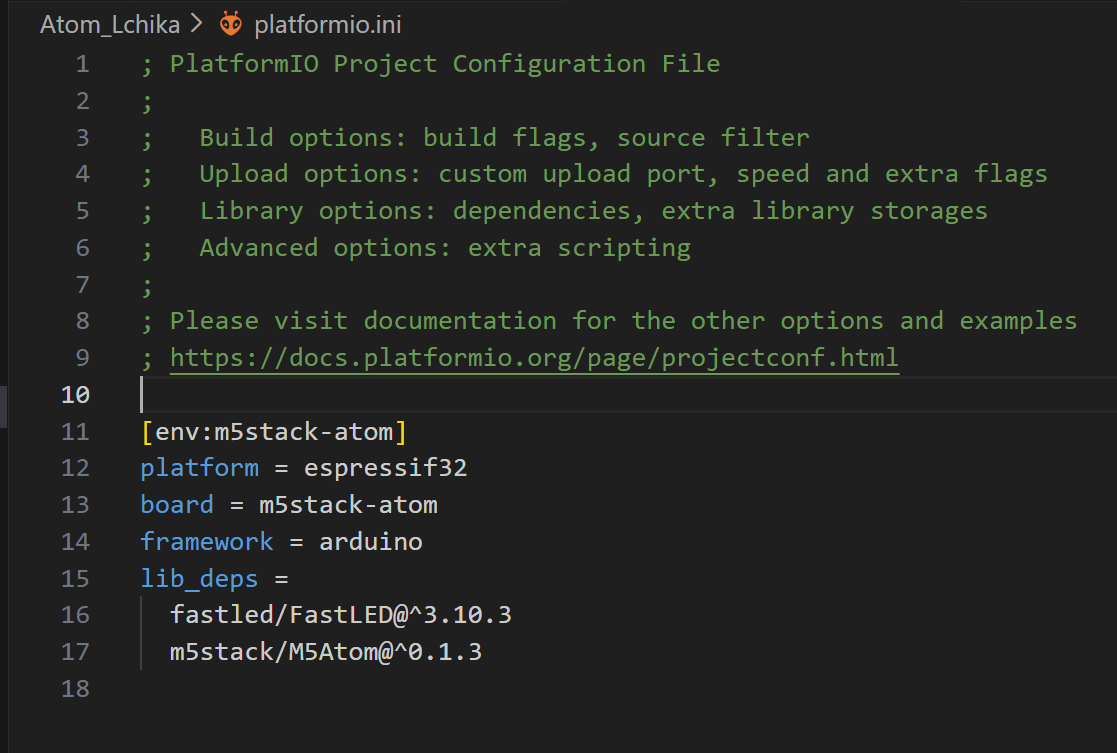The width and height of the screenshot is (1117, 753).
Task: Click the [env:m5stack-atom] section header
Action: 274,432
